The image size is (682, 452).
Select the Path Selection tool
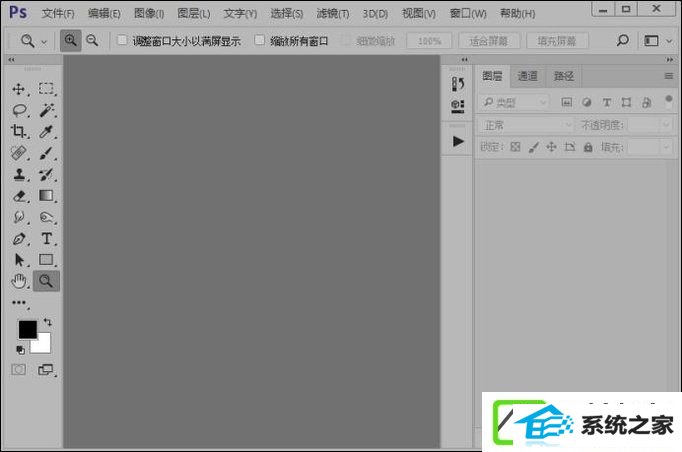(x=19, y=260)
